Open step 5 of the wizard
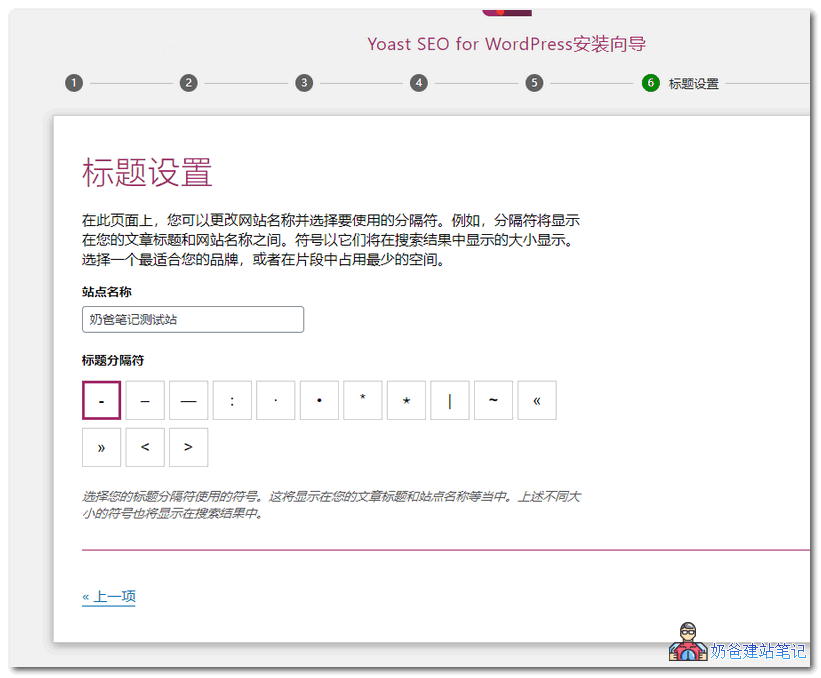 534,83
